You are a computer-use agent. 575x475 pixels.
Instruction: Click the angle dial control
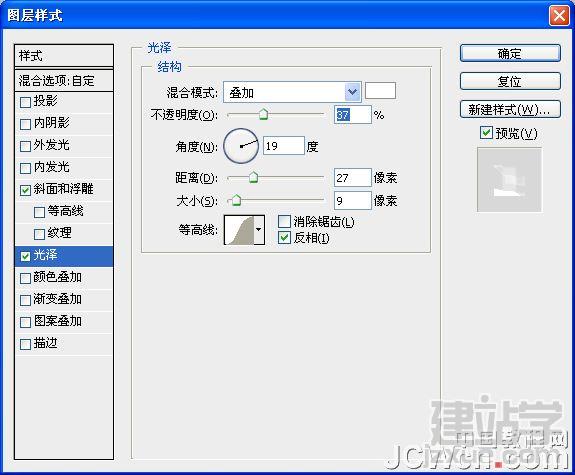coord(241,146)
